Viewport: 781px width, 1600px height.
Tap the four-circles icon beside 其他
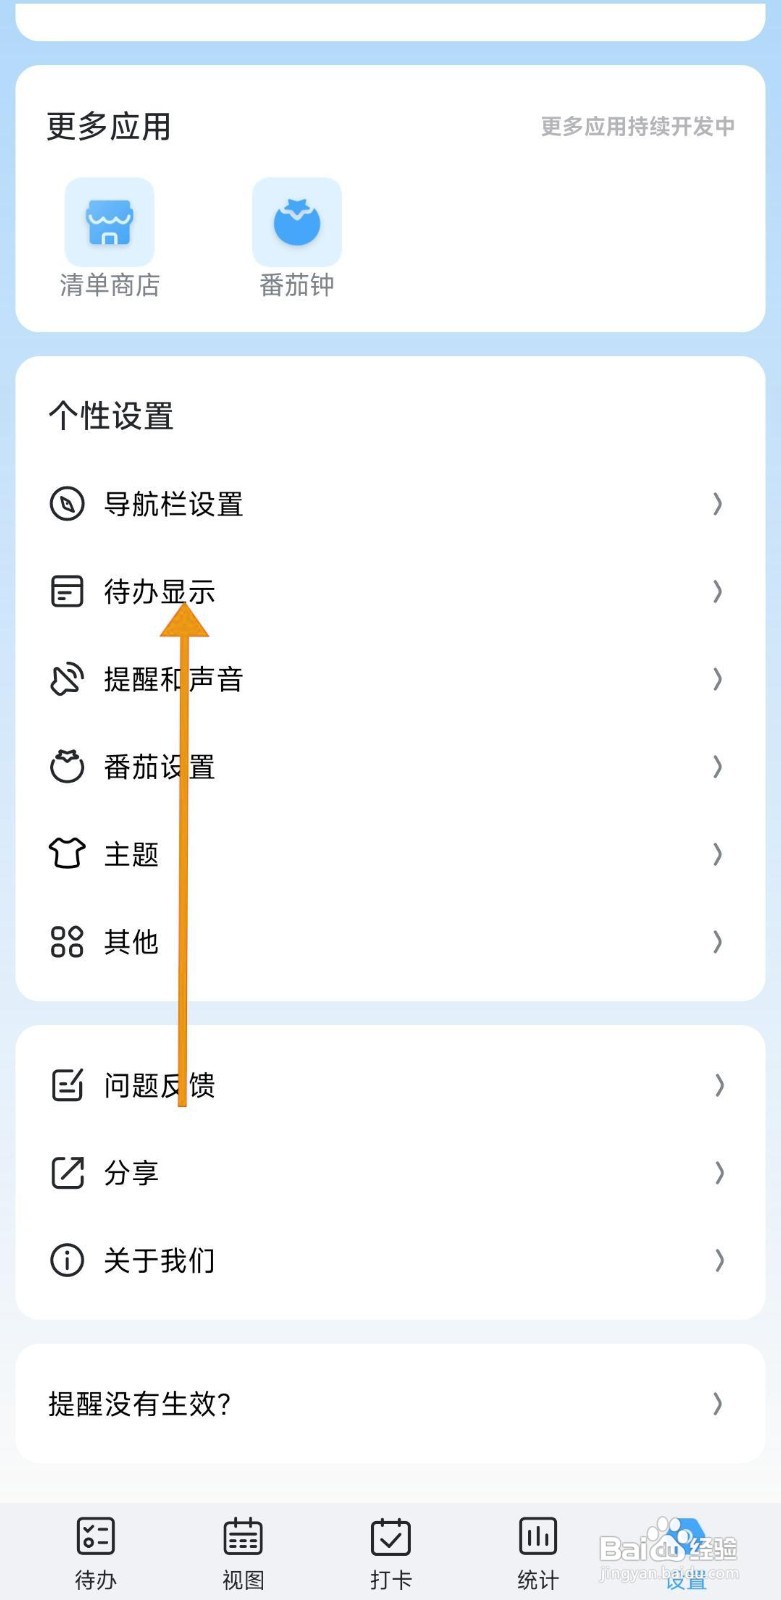[x=67, y=942]
